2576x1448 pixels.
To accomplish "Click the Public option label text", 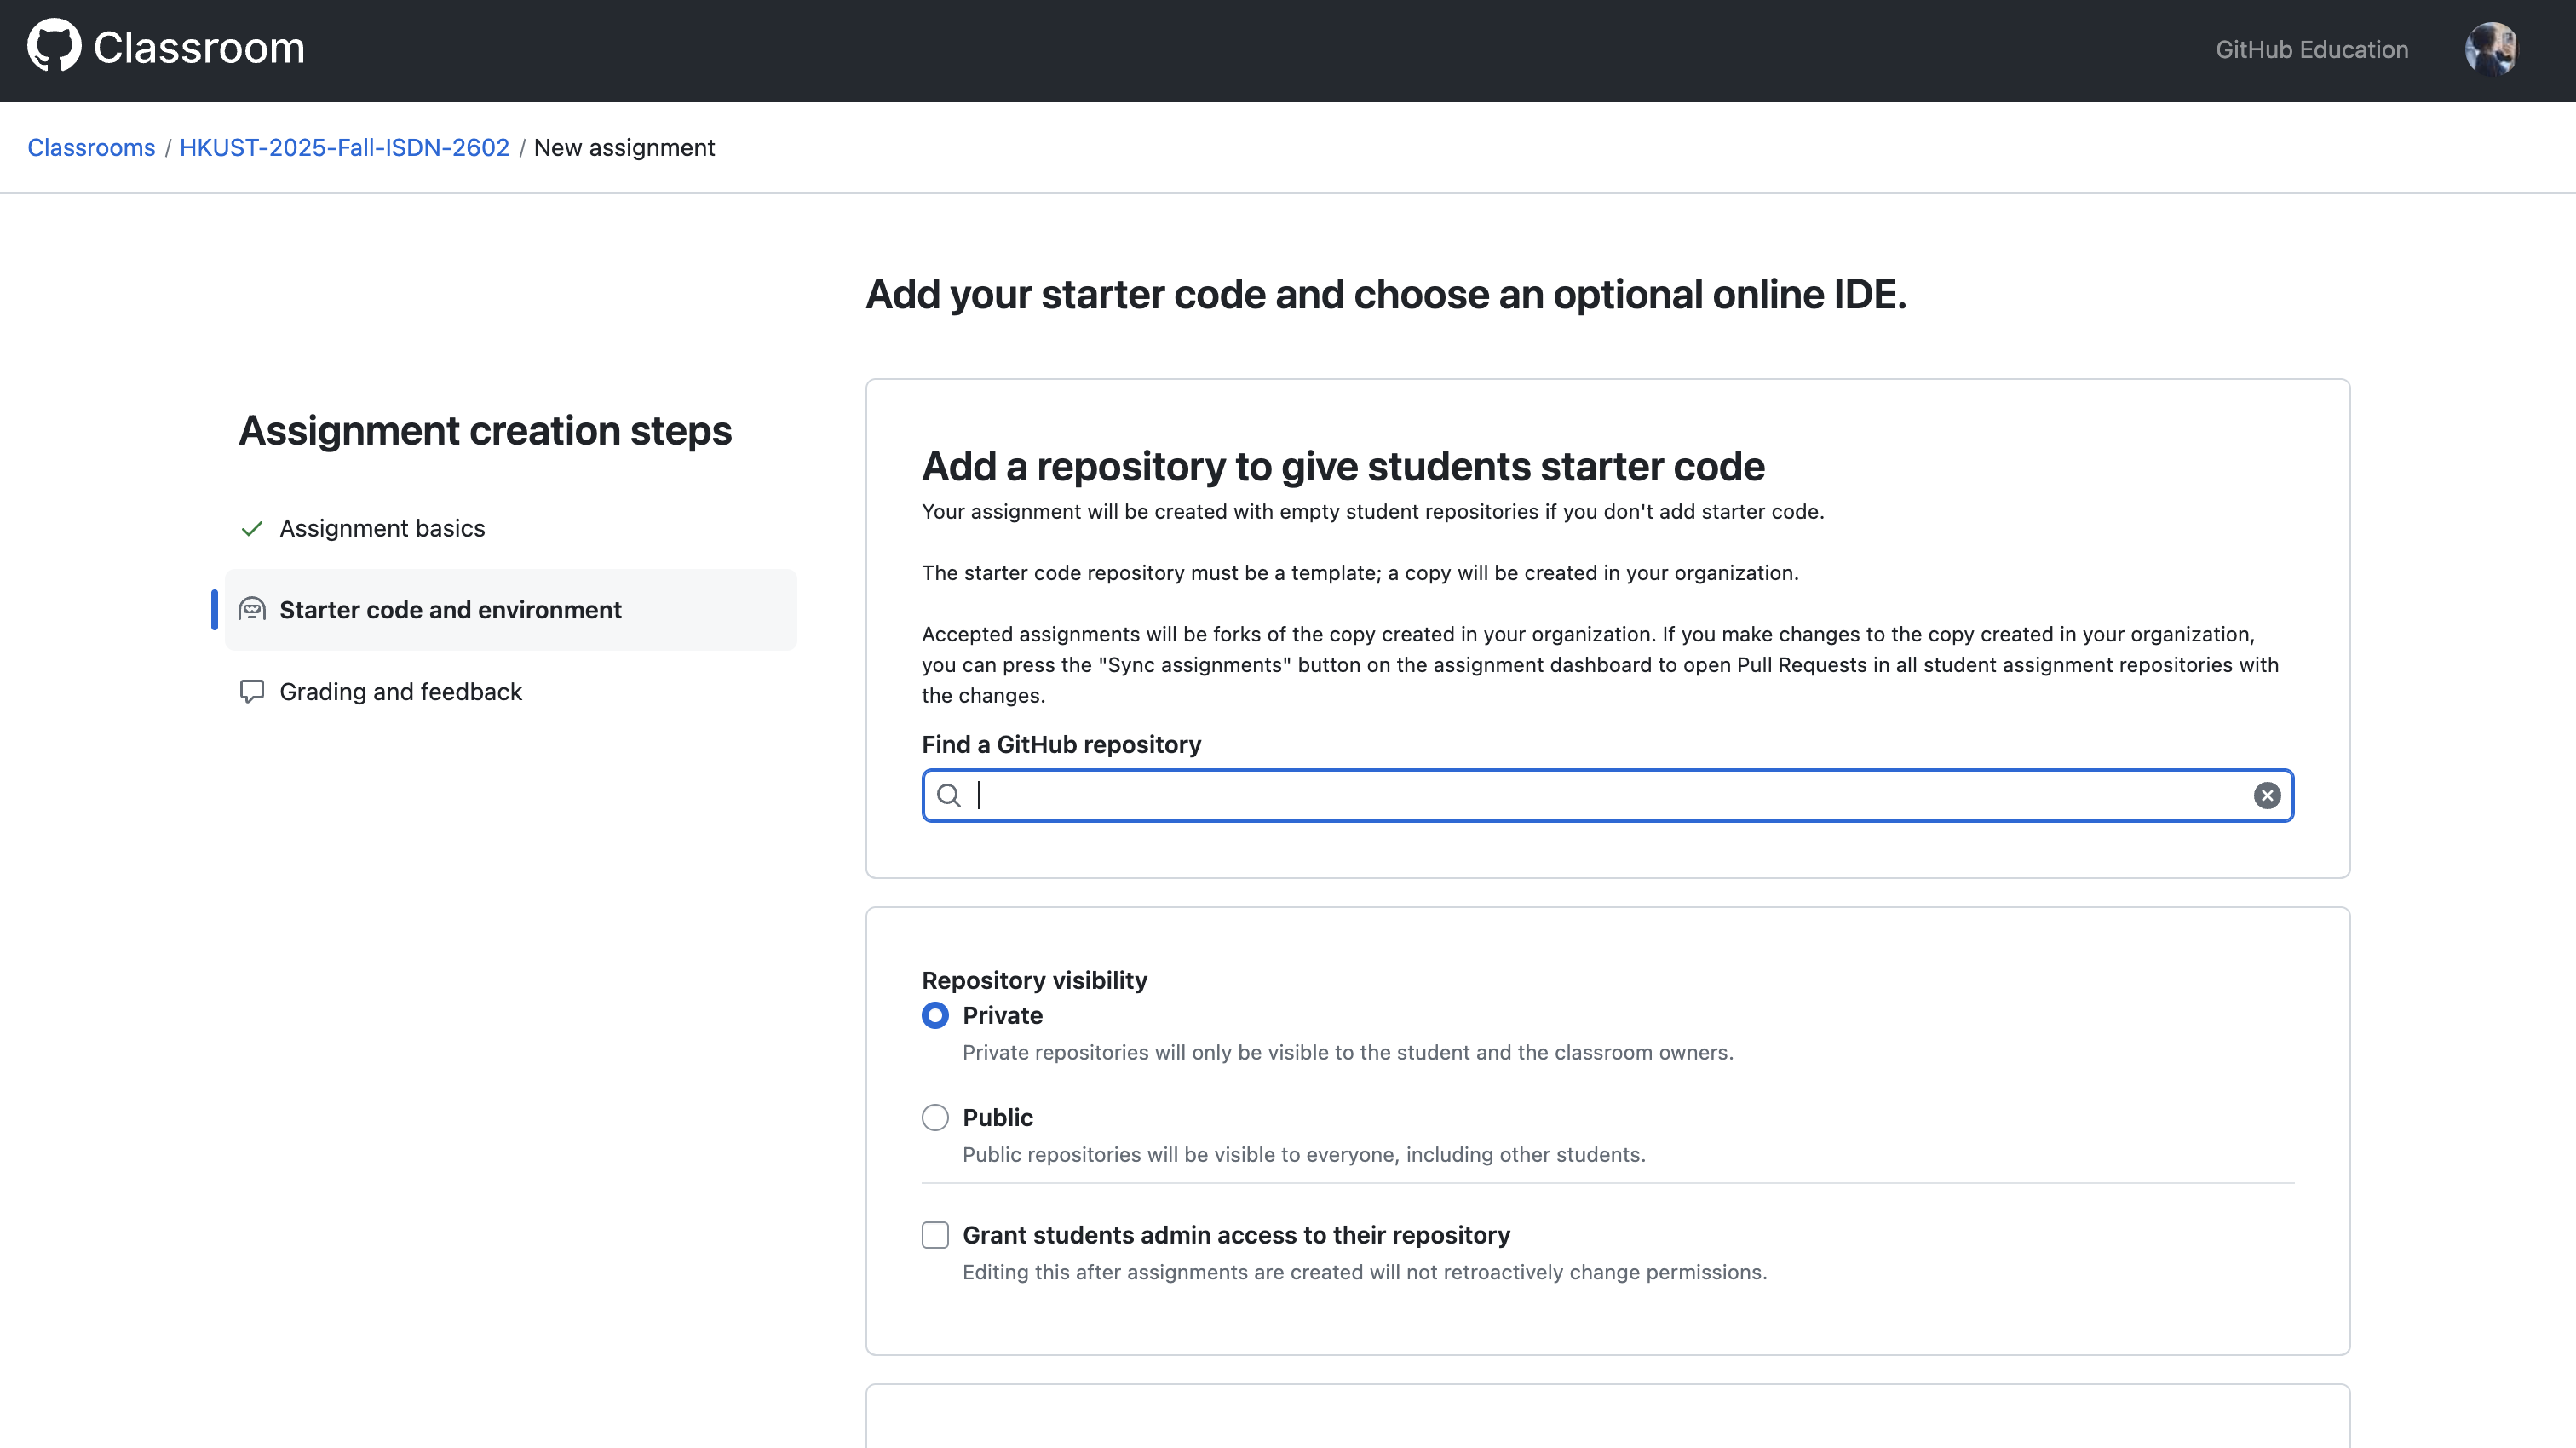I will pos(997,1117).
